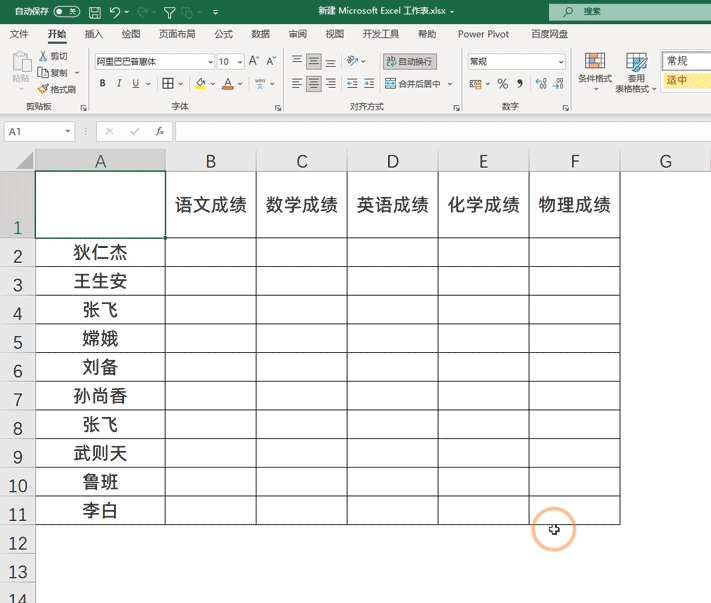Switch to the 页面布局 tab
711x603 pixels.
(177, 34)
